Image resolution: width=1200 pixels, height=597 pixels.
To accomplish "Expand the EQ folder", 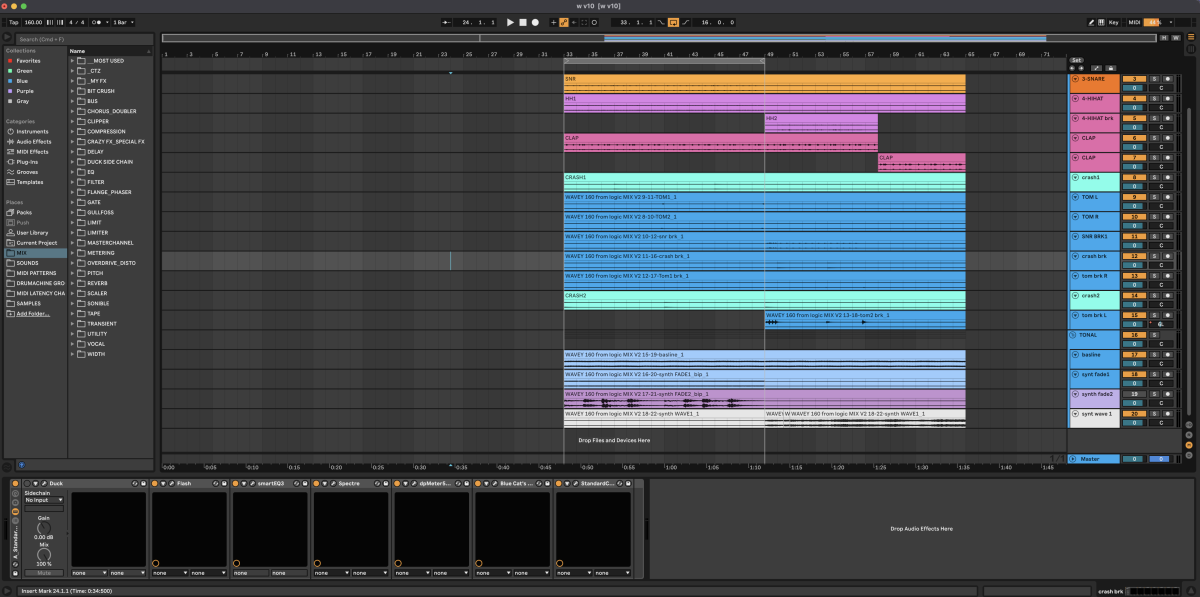I will (73, 171).
